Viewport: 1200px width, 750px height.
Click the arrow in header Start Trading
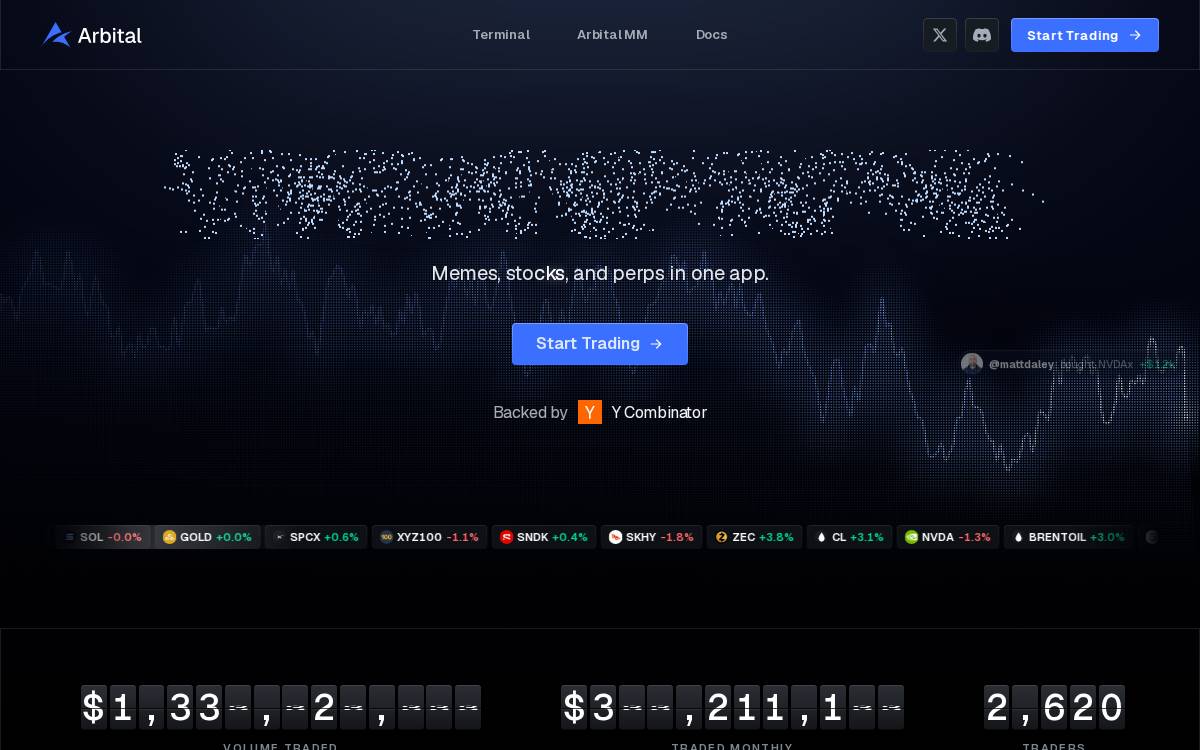[x=1135, y=35]
